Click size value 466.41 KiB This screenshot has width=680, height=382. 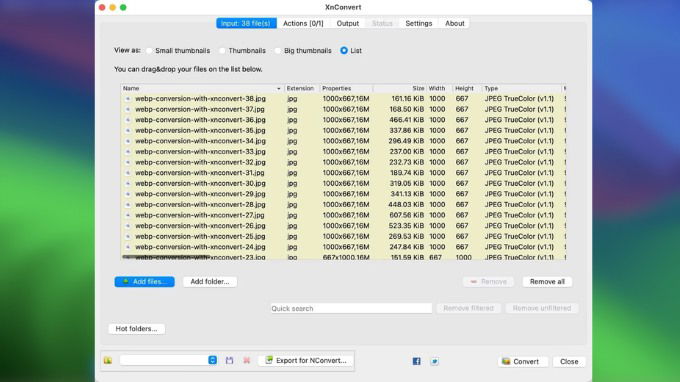pyautogui.click(x=406, y=120)
